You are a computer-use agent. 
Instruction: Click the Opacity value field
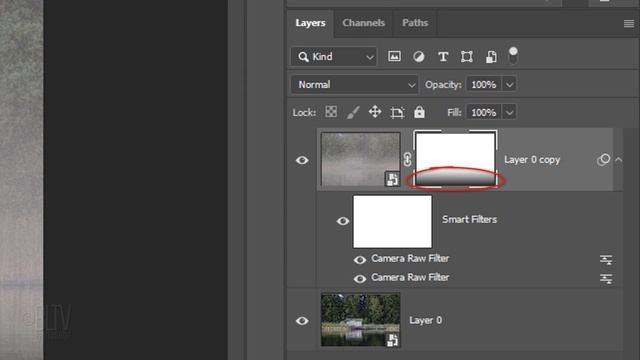click(x=484, y=84)
